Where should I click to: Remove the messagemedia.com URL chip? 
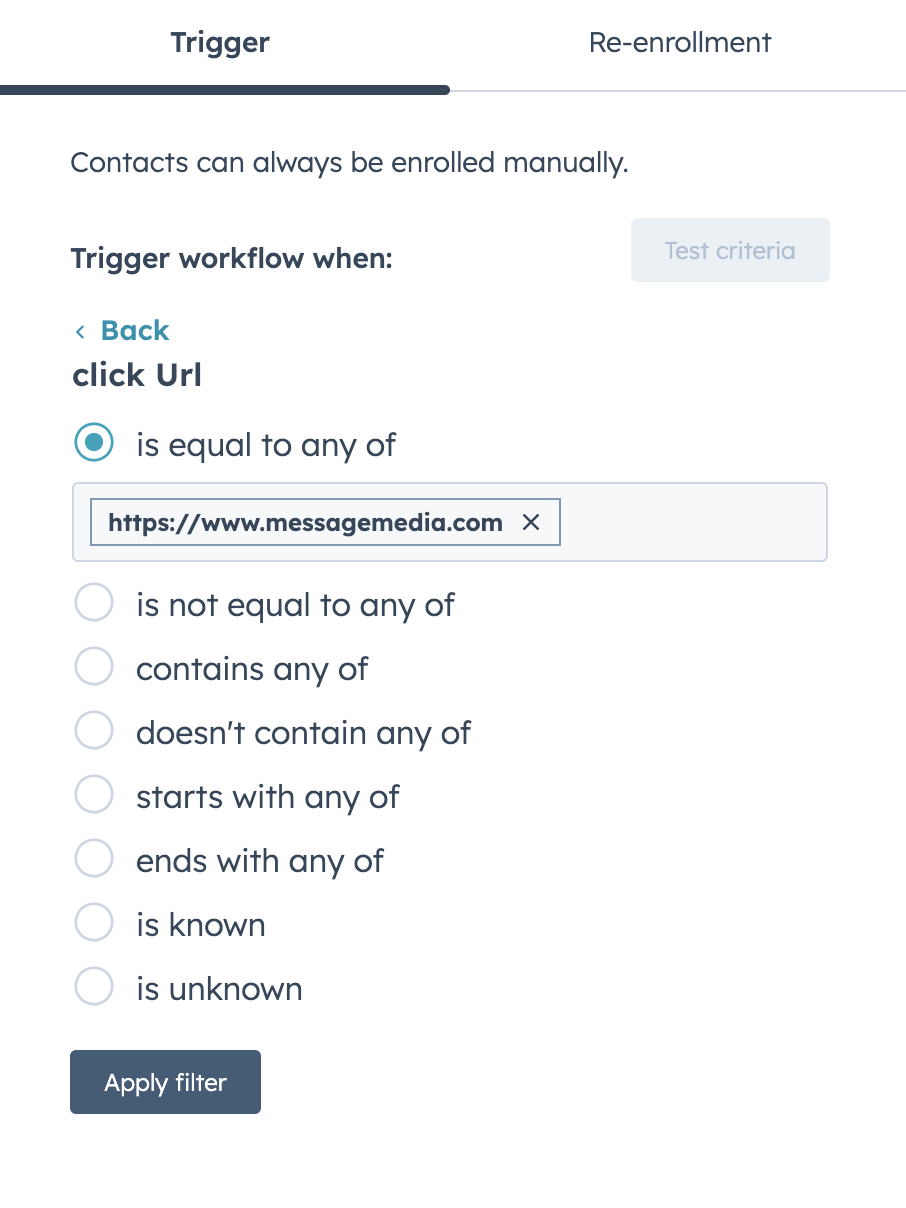click(x=531, y=522)
